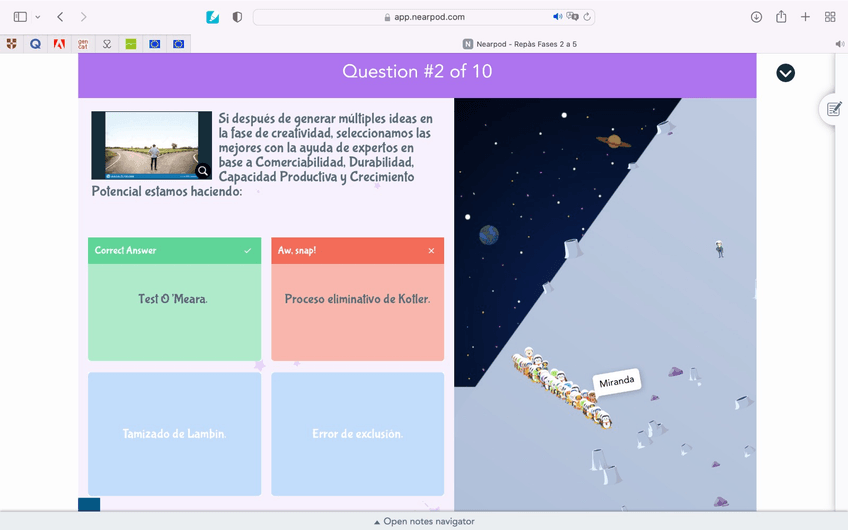
Task: Click the Miranda name label
Action: coord(617,382)
